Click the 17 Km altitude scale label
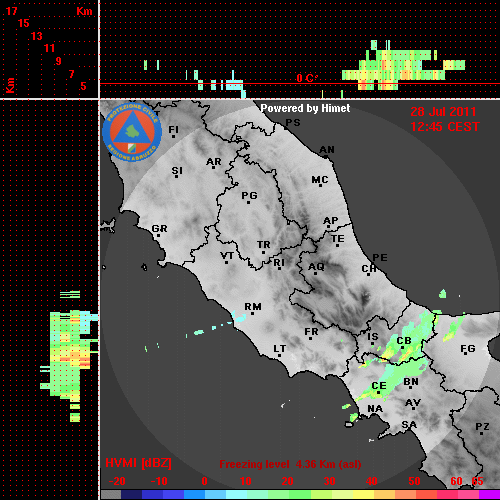The height and width of the screenshot is (500, 500). [x=11, y=11]
